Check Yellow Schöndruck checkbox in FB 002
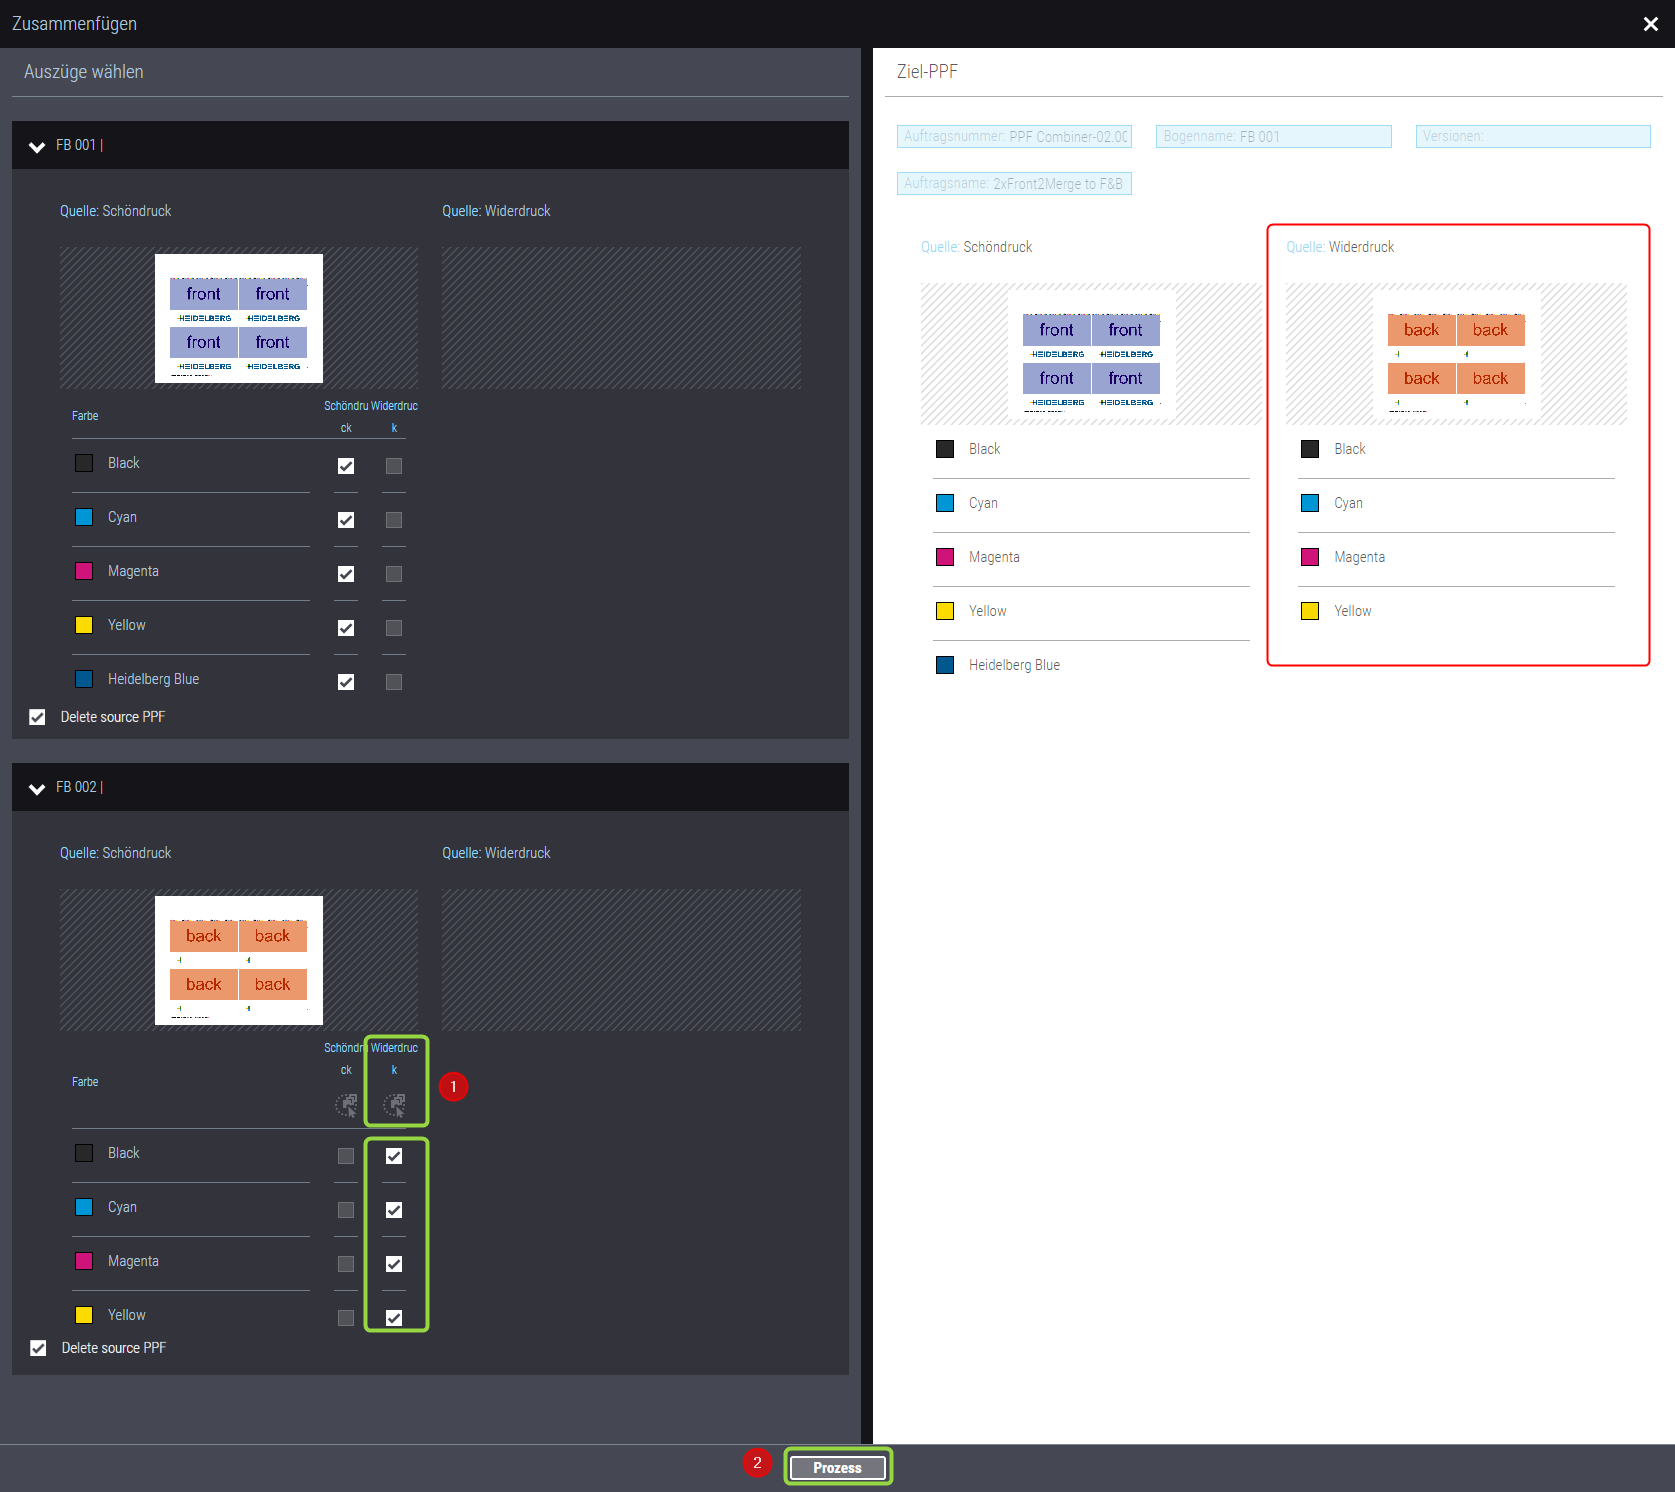This screenshot has height=1492, width=1675. pos(346,1318)
